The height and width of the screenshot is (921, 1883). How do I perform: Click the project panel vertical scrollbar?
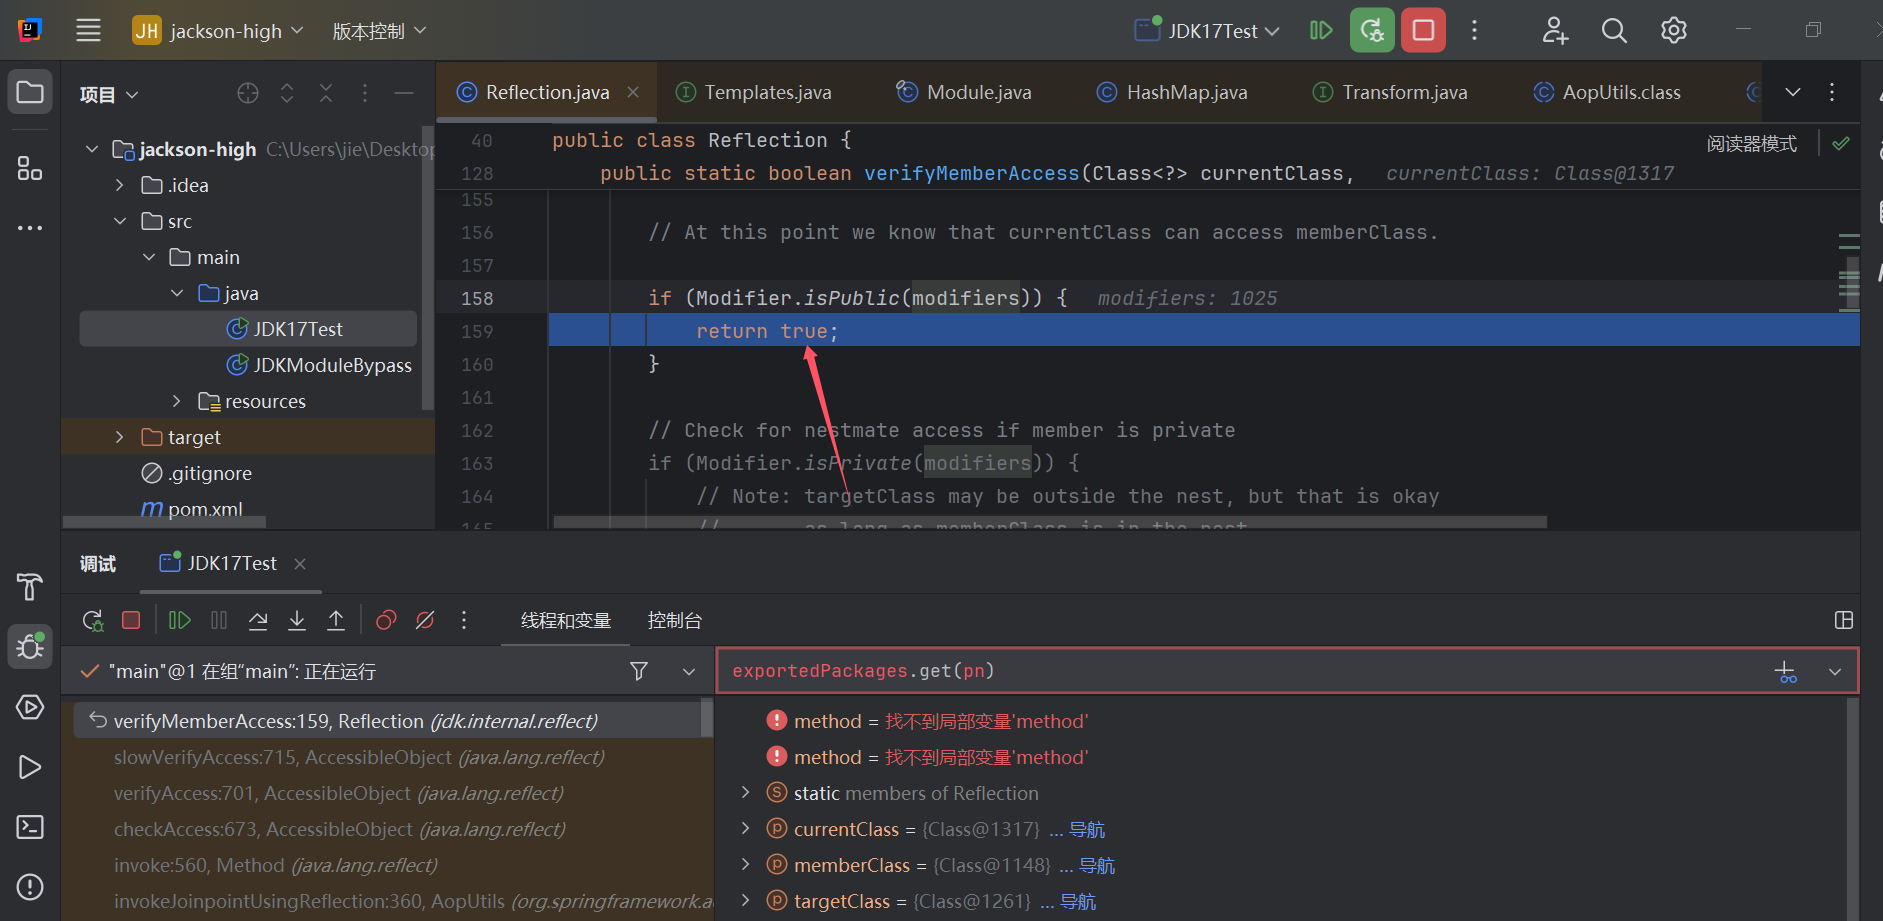(x=428, y=270)
